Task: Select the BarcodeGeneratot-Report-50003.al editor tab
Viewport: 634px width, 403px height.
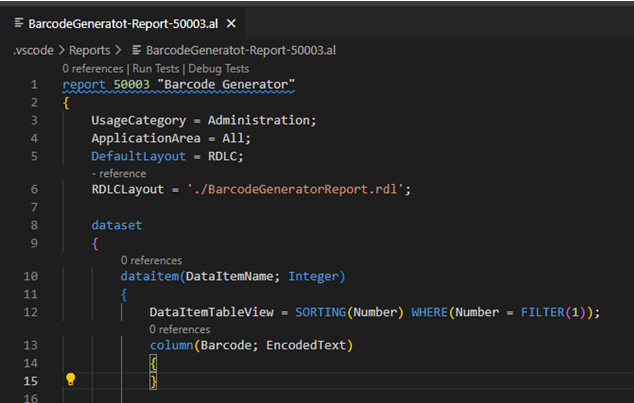Action: (x=123, y=24)
